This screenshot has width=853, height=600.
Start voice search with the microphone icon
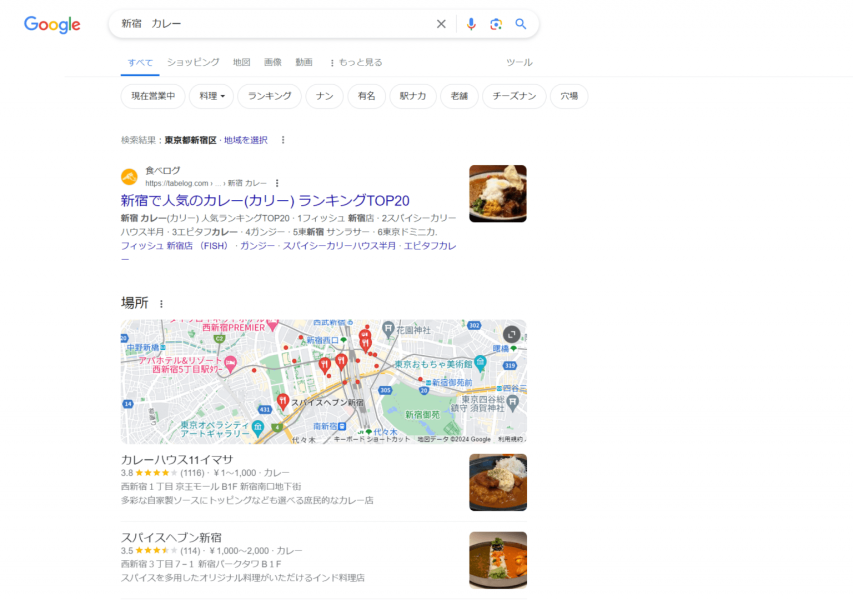pyautogui.click(x=471, y=24)
